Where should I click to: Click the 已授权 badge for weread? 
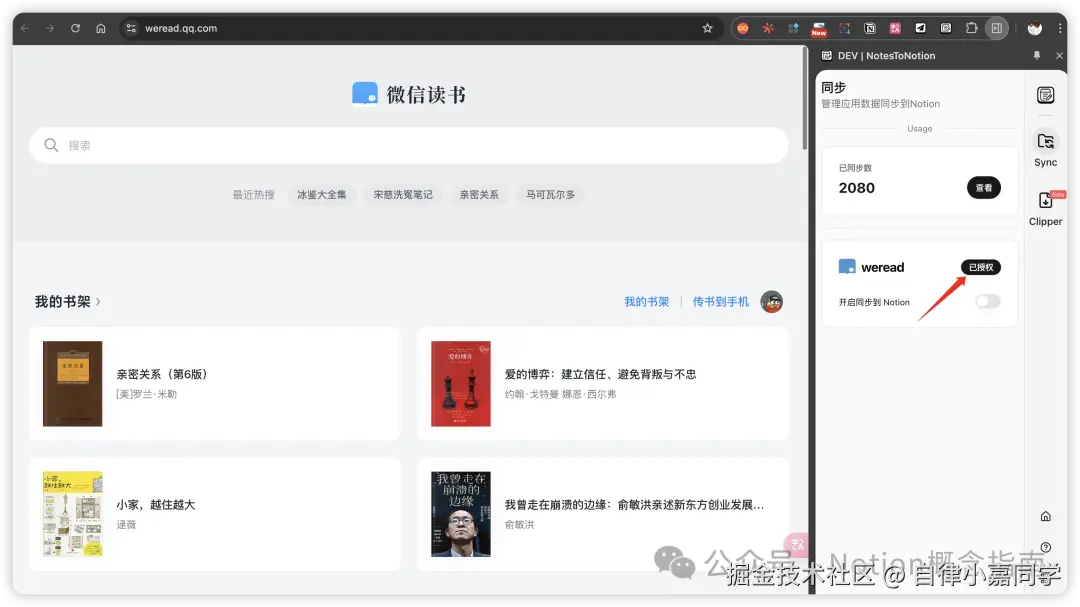point(981,267)
